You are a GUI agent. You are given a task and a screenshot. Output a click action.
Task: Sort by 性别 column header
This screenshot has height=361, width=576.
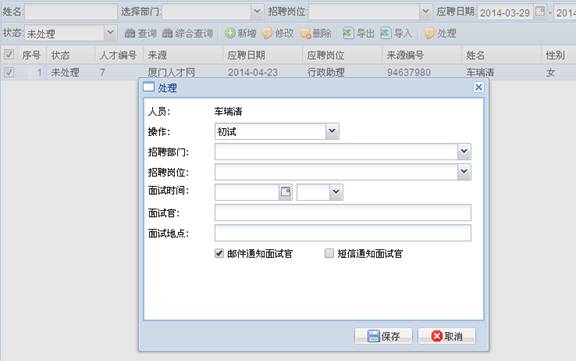click(x=559, y=55)
